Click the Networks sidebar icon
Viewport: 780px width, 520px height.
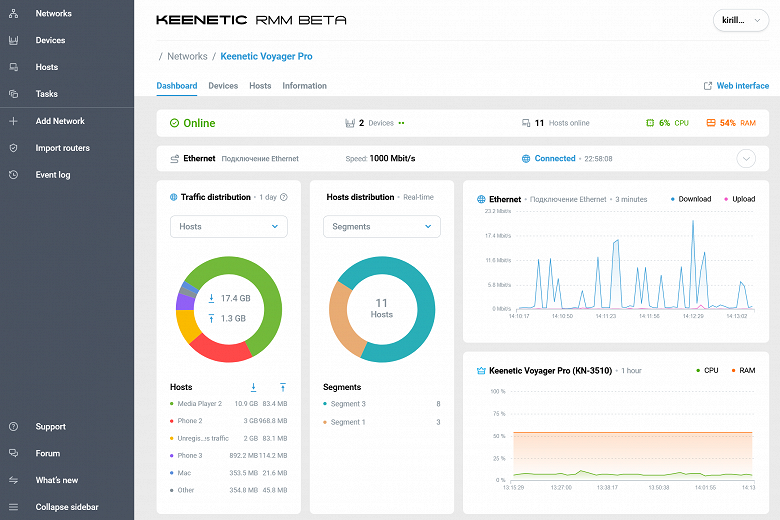click(x=13, y=14)
